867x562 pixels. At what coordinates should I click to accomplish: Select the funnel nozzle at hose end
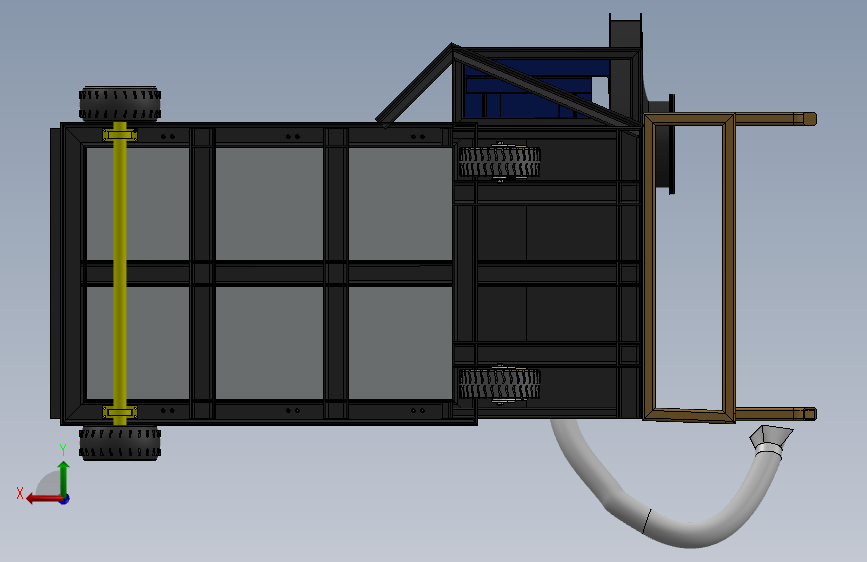771,440
